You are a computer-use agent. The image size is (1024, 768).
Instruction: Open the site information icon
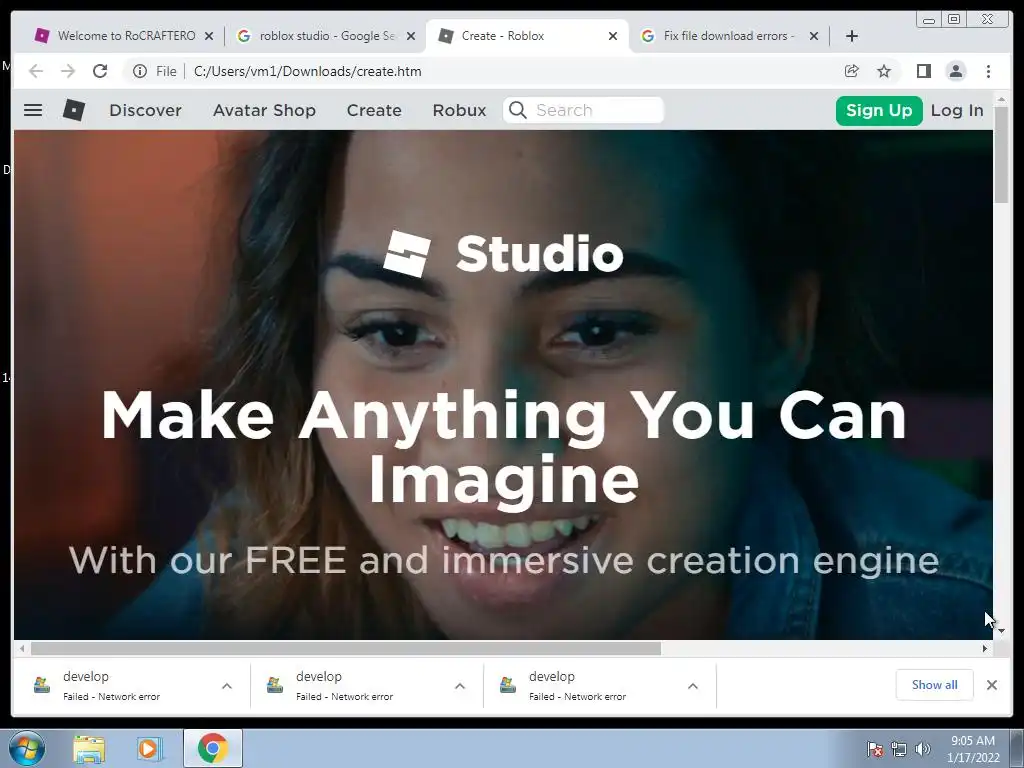[x=140, y=71]
